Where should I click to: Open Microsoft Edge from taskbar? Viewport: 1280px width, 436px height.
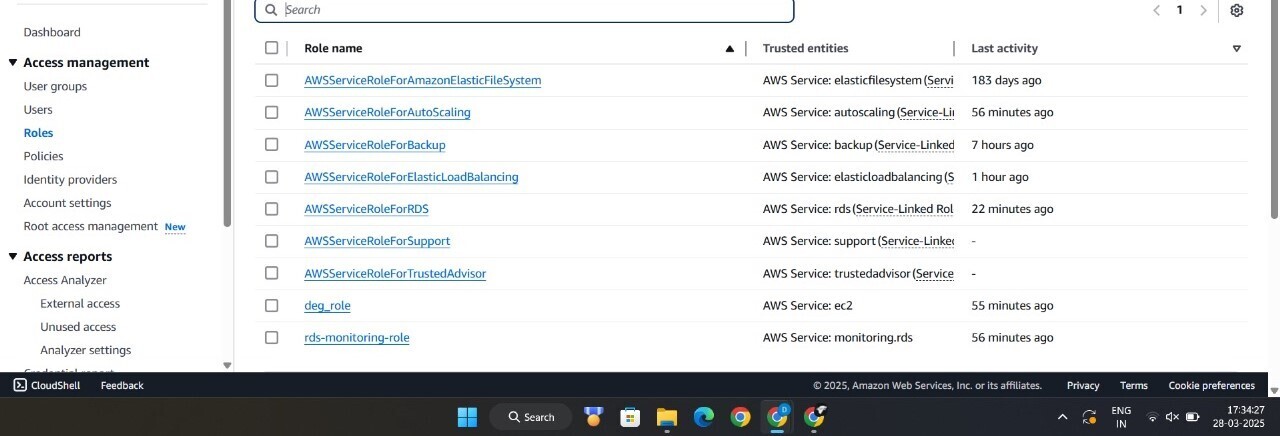[704, 417]
